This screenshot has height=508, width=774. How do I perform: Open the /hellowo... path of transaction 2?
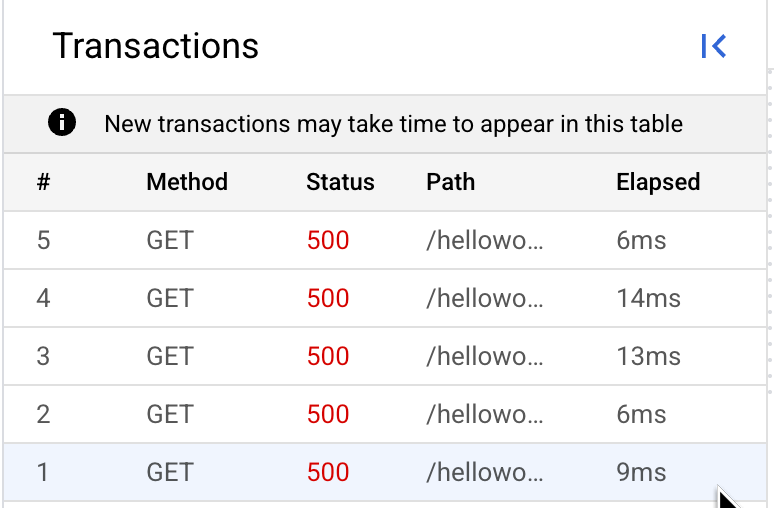[x=485, y=414]
